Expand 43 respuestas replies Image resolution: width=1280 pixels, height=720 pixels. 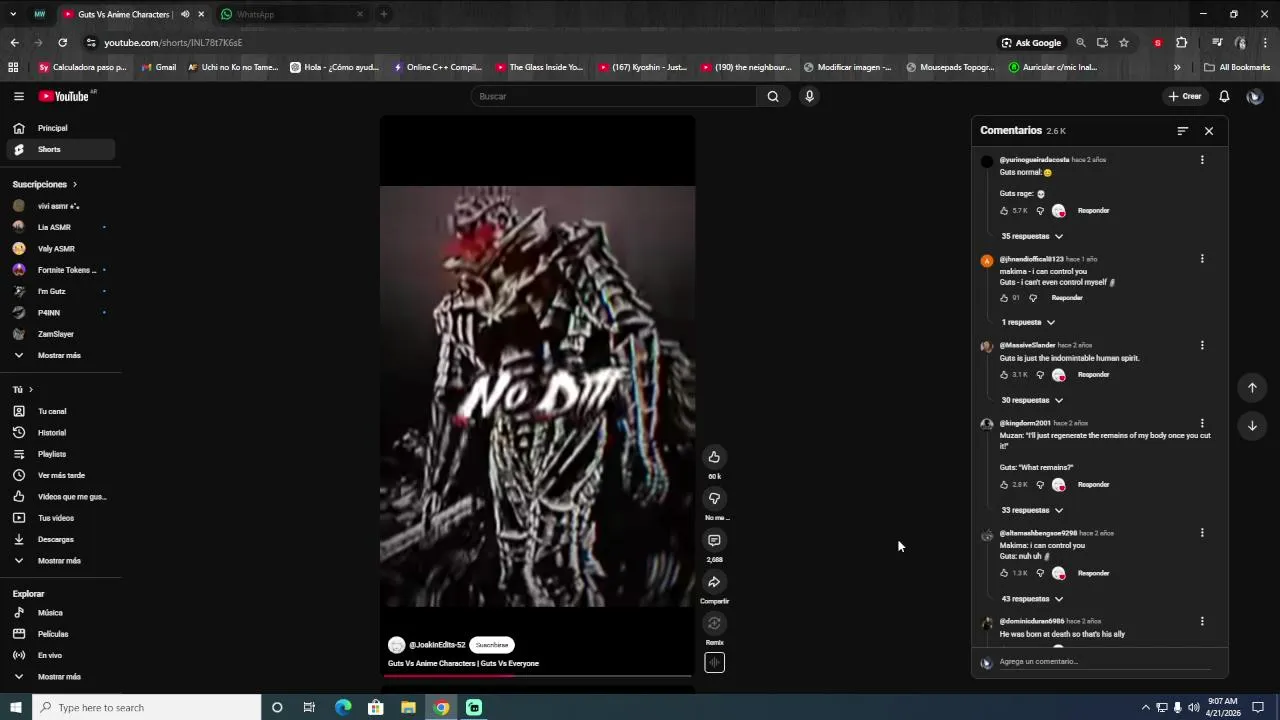click(1032, 599)
